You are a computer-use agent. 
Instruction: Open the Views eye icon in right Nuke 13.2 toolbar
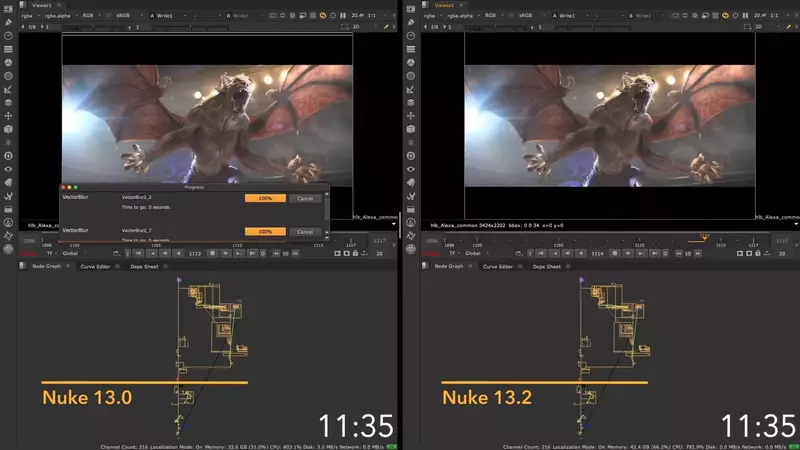pos(411,169)
